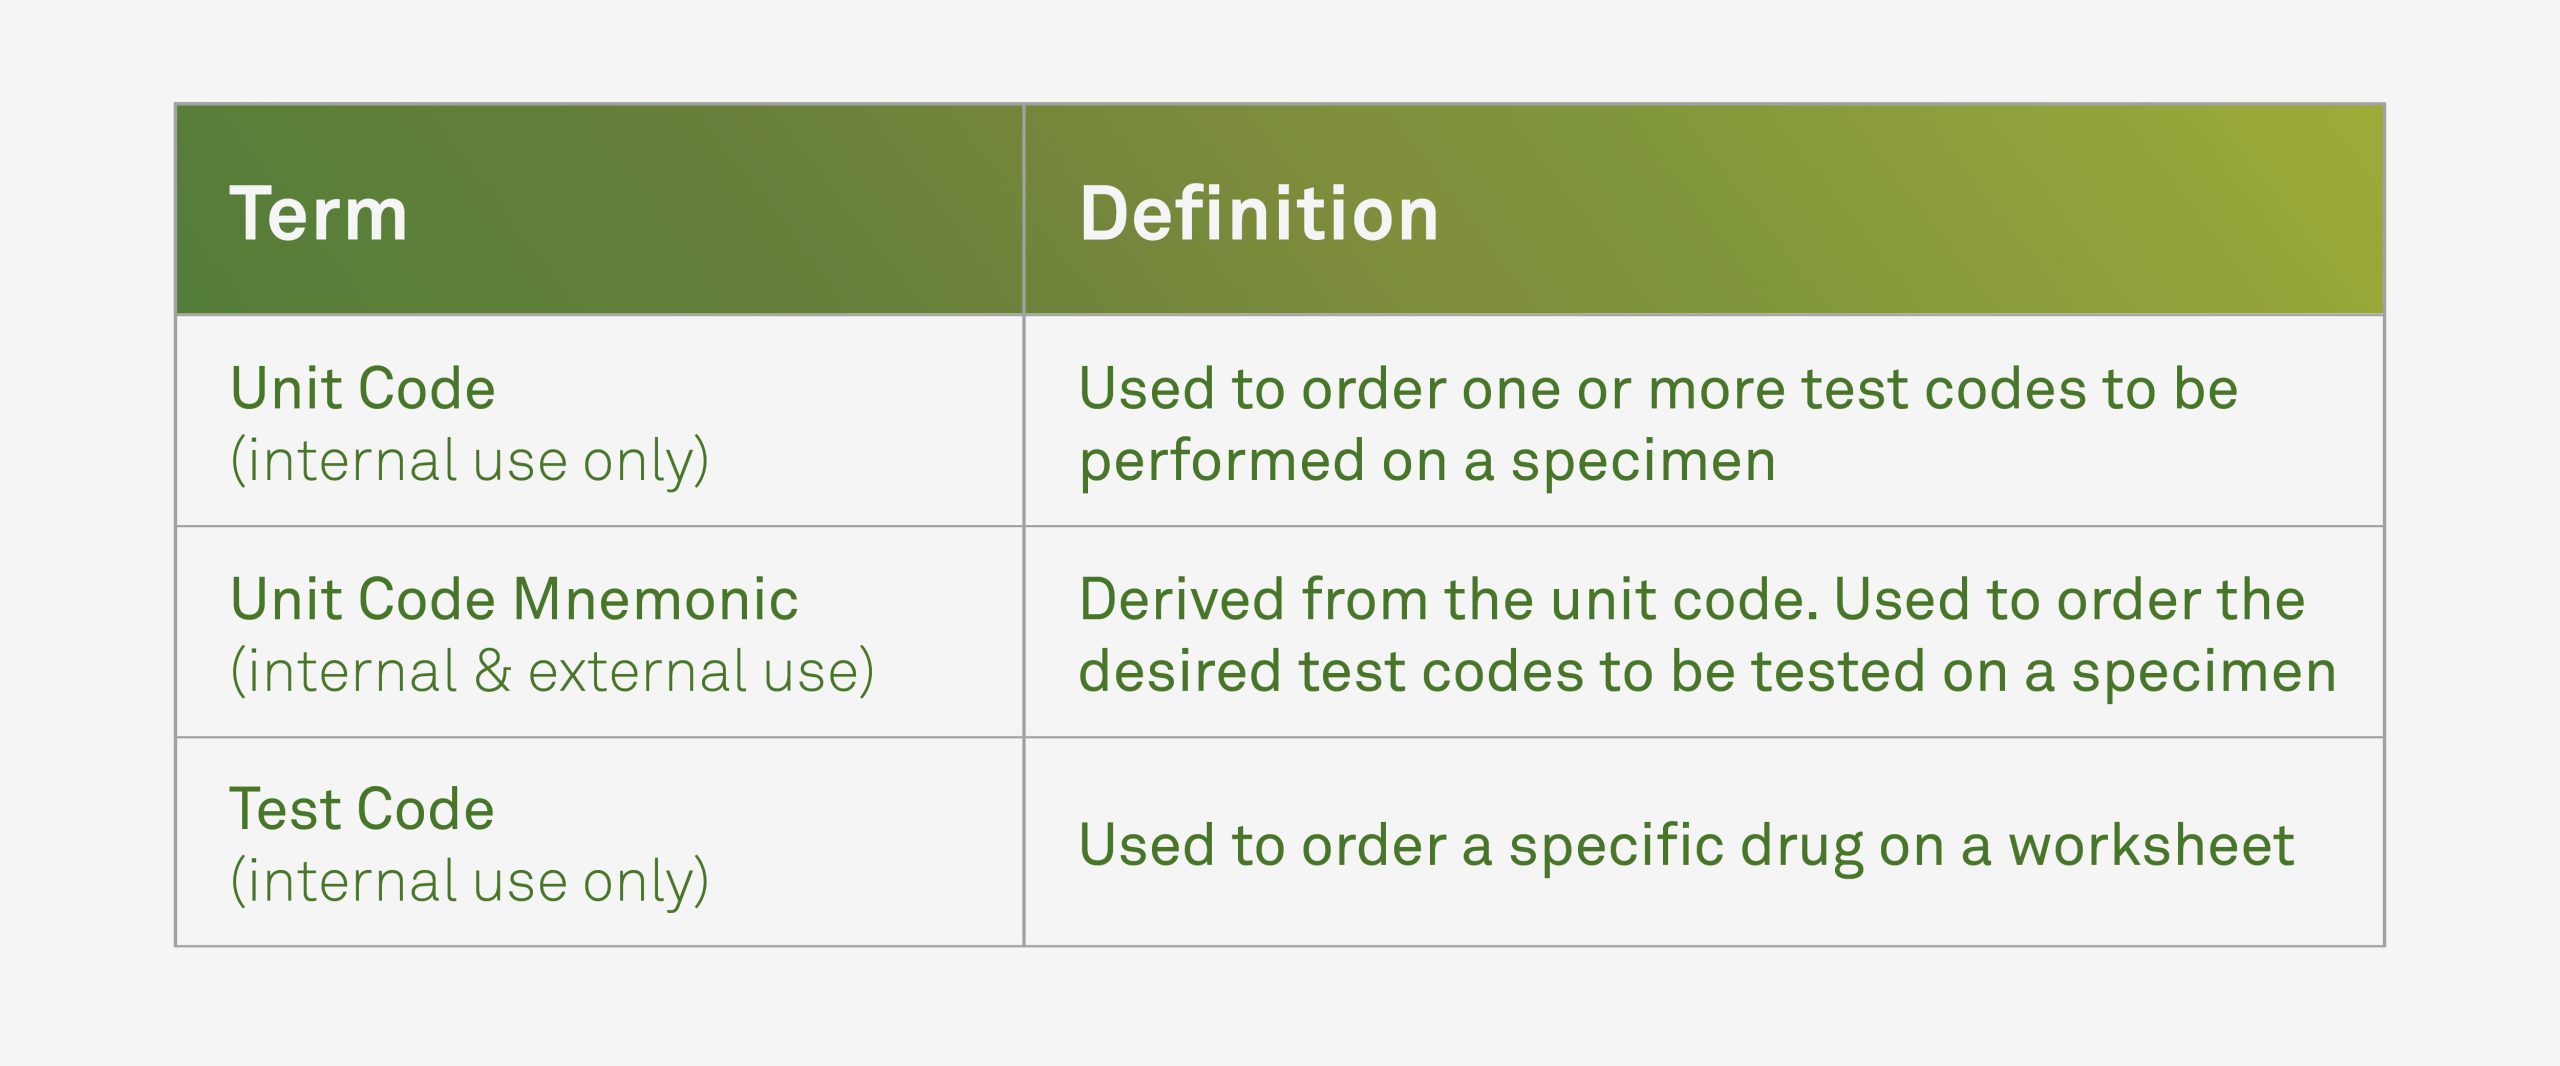2560x1066 pixels.
Task: Click the word "worksheet" in the last row
Action: [x=2151, y=845]
